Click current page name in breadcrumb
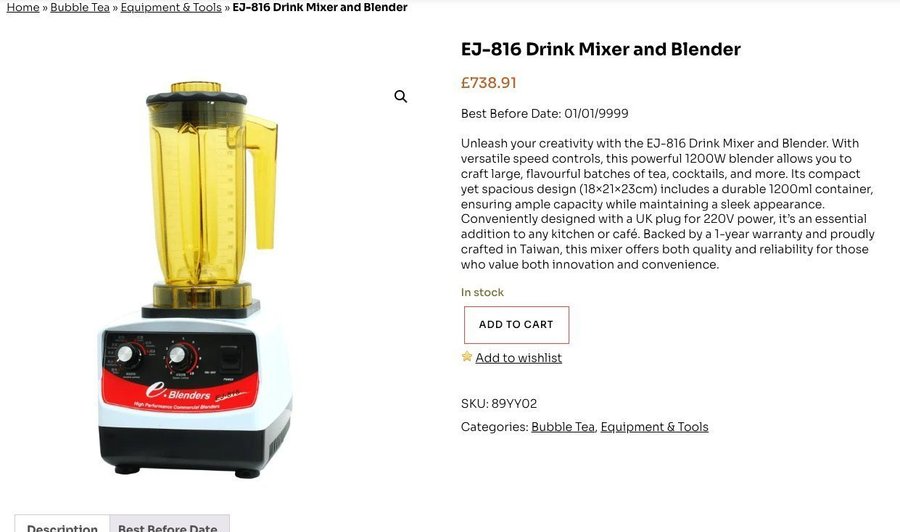The height and width of the screenshot is (532, 900). [320, 7]
